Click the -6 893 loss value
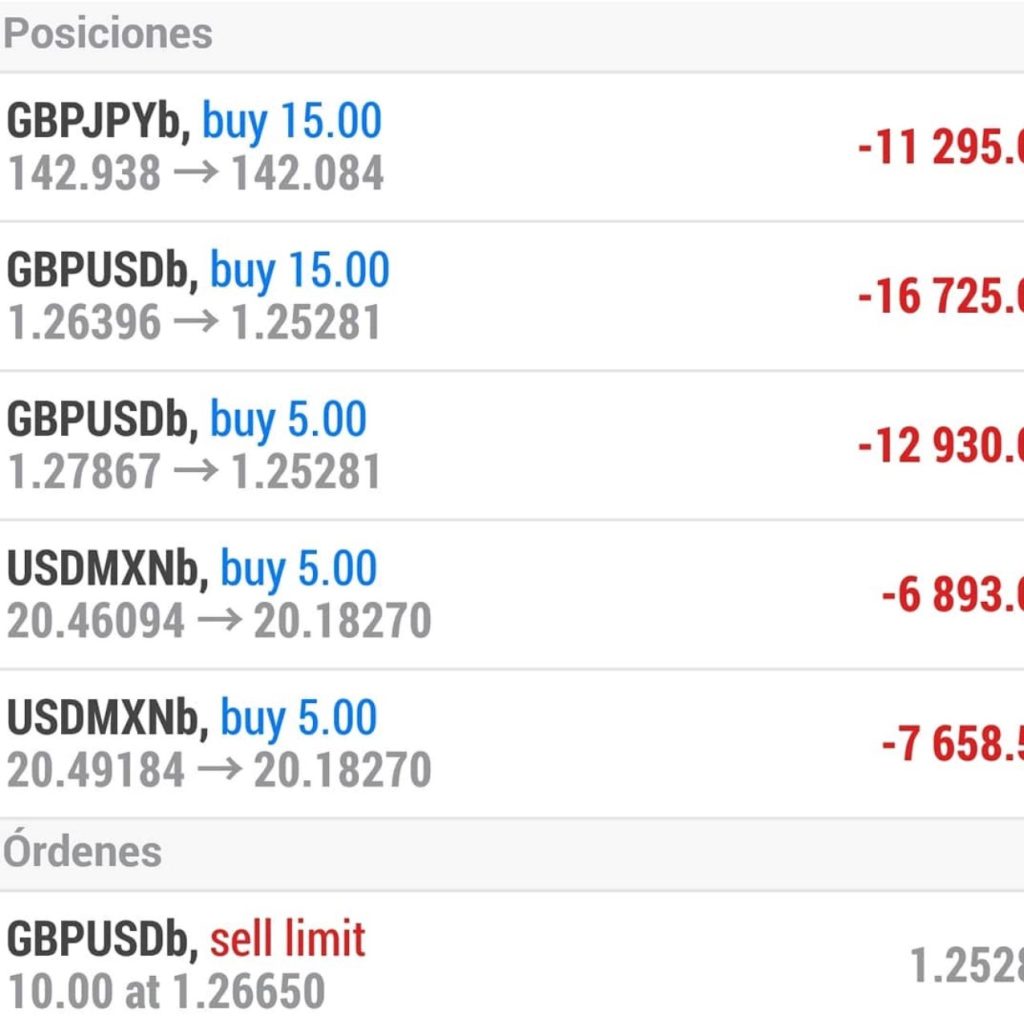The width and height of the screenshot is (1024, 1020). point(952,595)
